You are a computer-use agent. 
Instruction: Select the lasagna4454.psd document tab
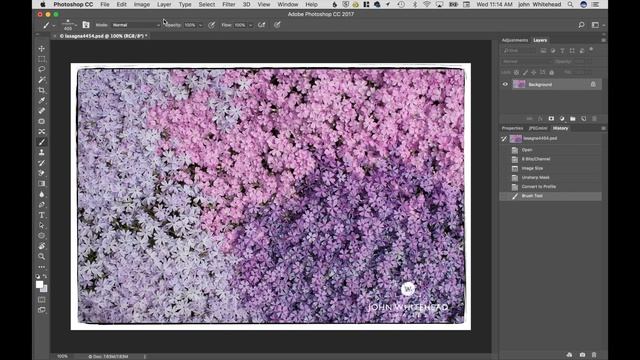[103, 36]
